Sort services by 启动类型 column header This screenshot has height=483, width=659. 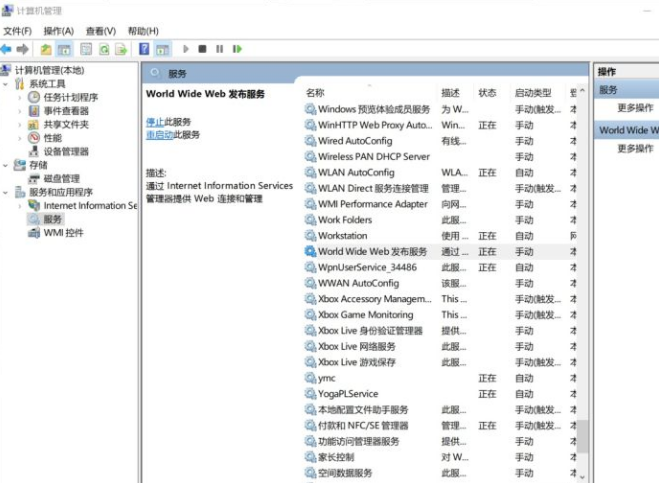532,92
